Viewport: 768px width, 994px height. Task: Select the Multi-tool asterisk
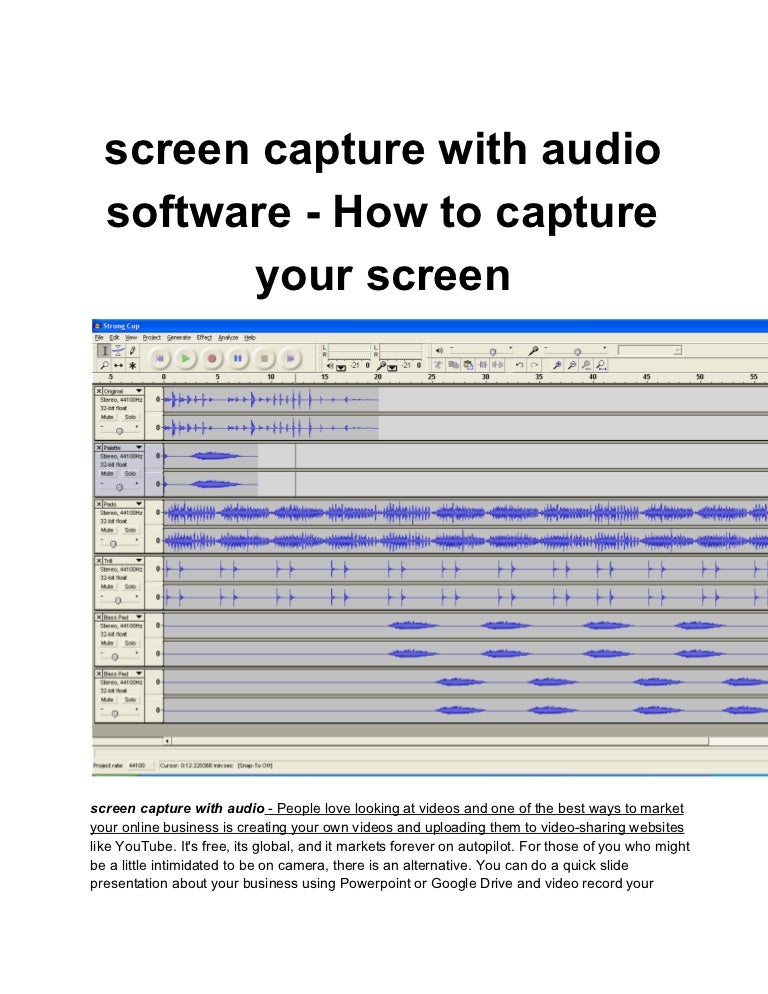(x=132, y=365)
